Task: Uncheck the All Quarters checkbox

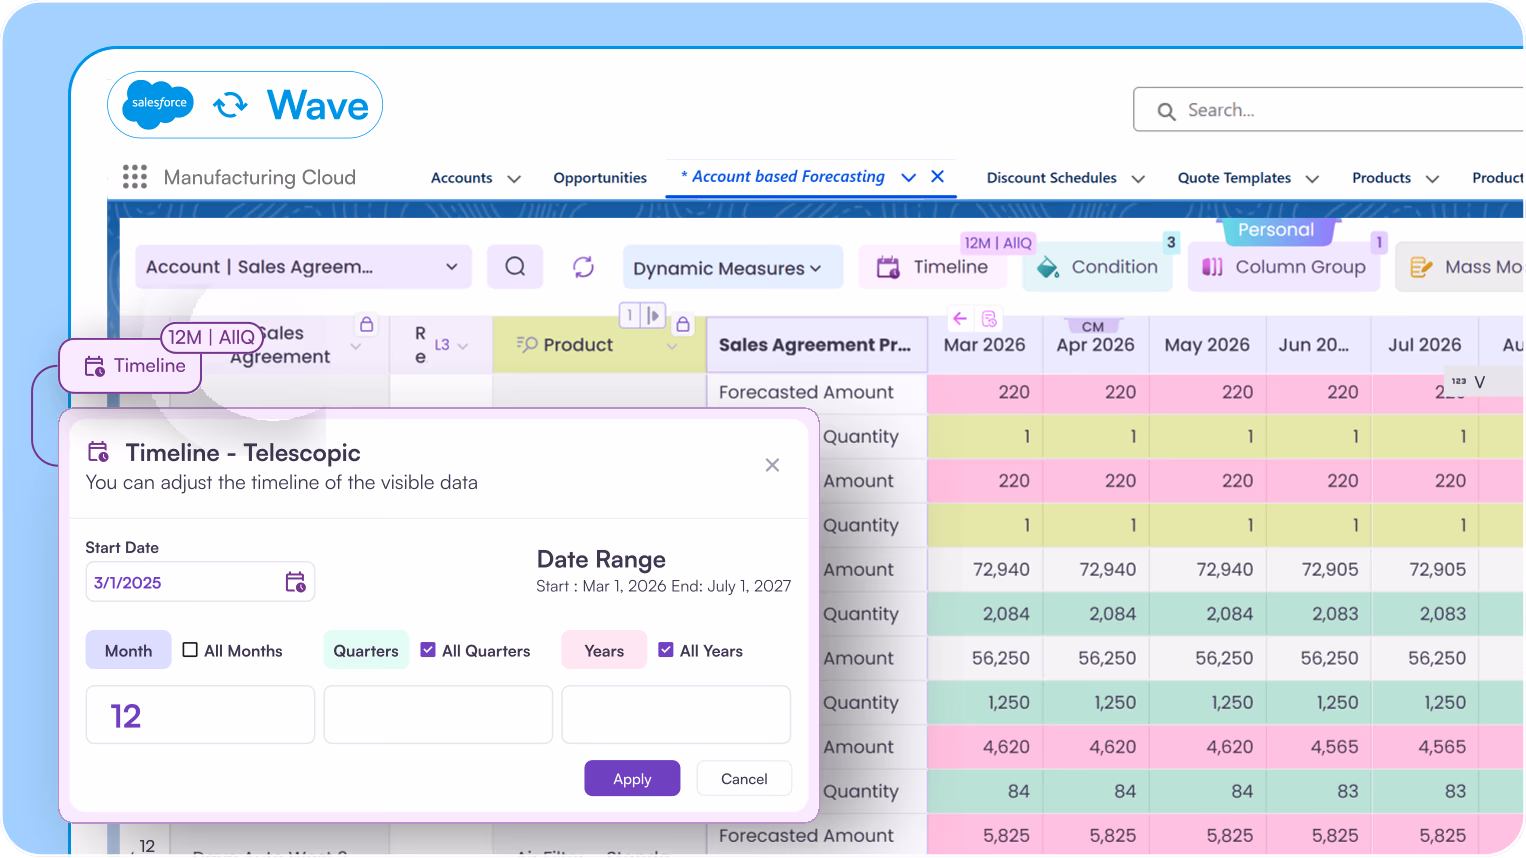Action: click(428, 650)
